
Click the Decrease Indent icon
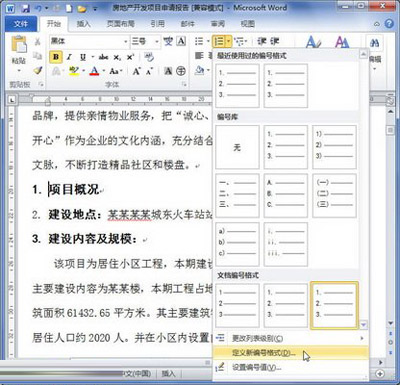[x=262, y=41]
